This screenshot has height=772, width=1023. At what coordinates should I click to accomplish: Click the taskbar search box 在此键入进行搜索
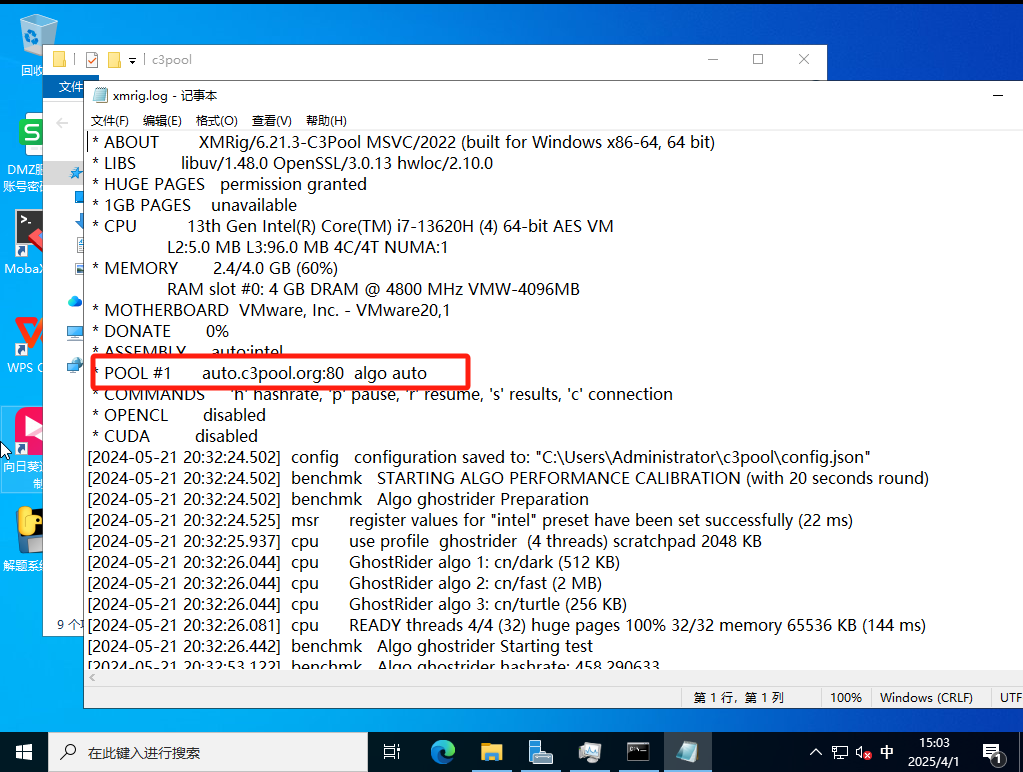[x=208, y=752]
